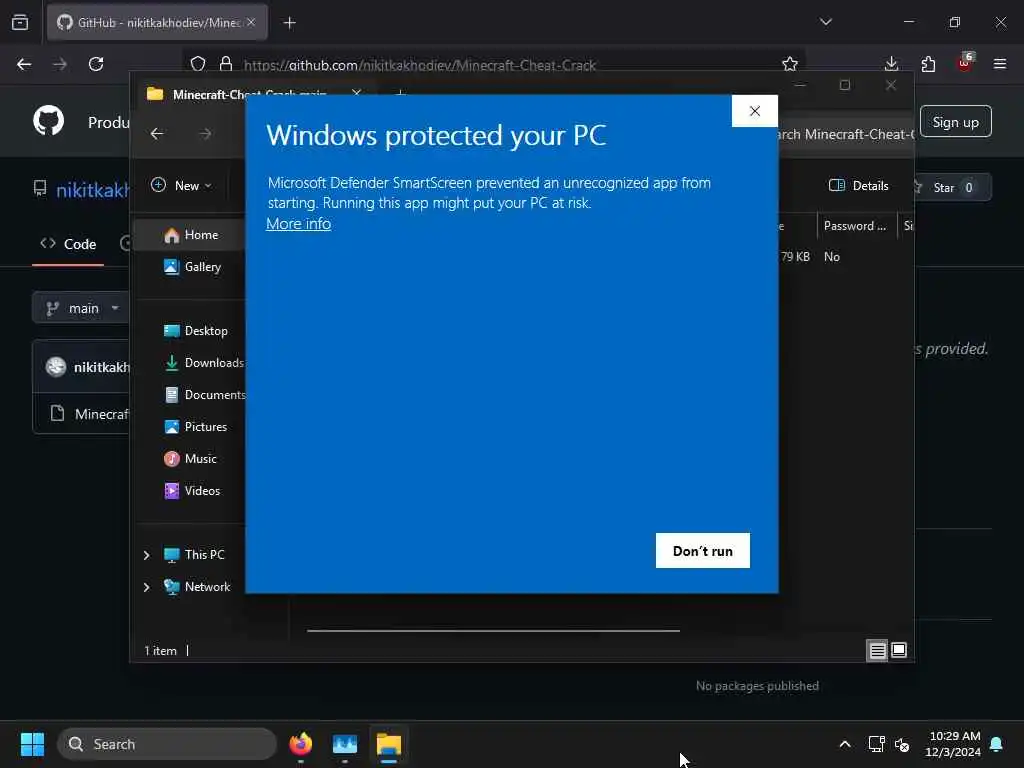This screenshot has height=768, width=1024.
Task: Click the browser back arrow
Action: point(24,64)
